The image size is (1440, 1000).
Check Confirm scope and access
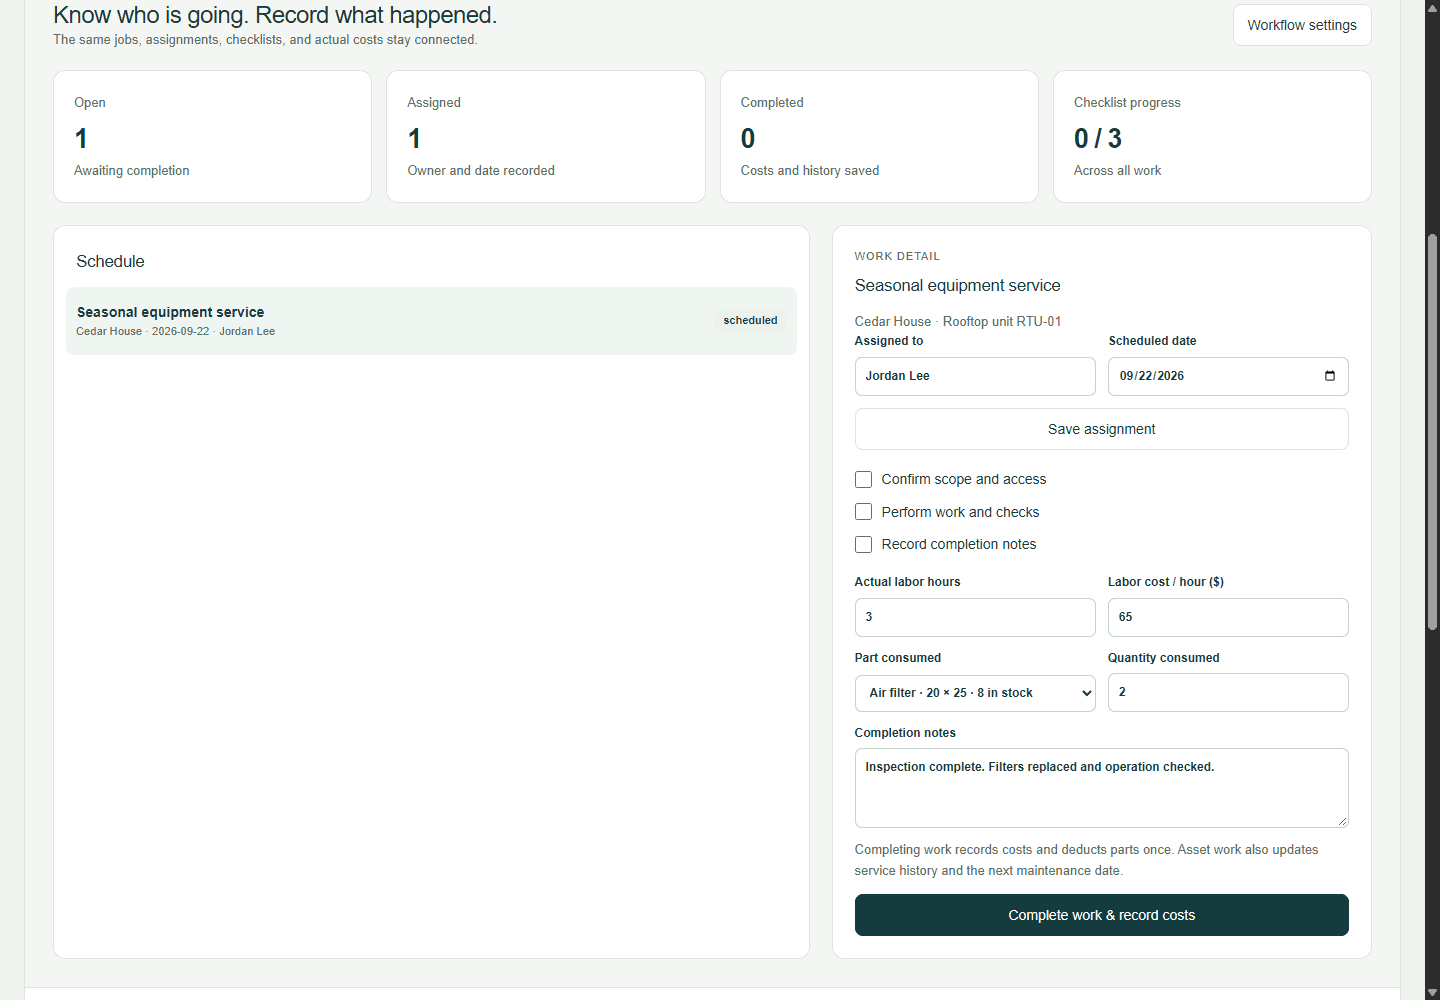863,480
